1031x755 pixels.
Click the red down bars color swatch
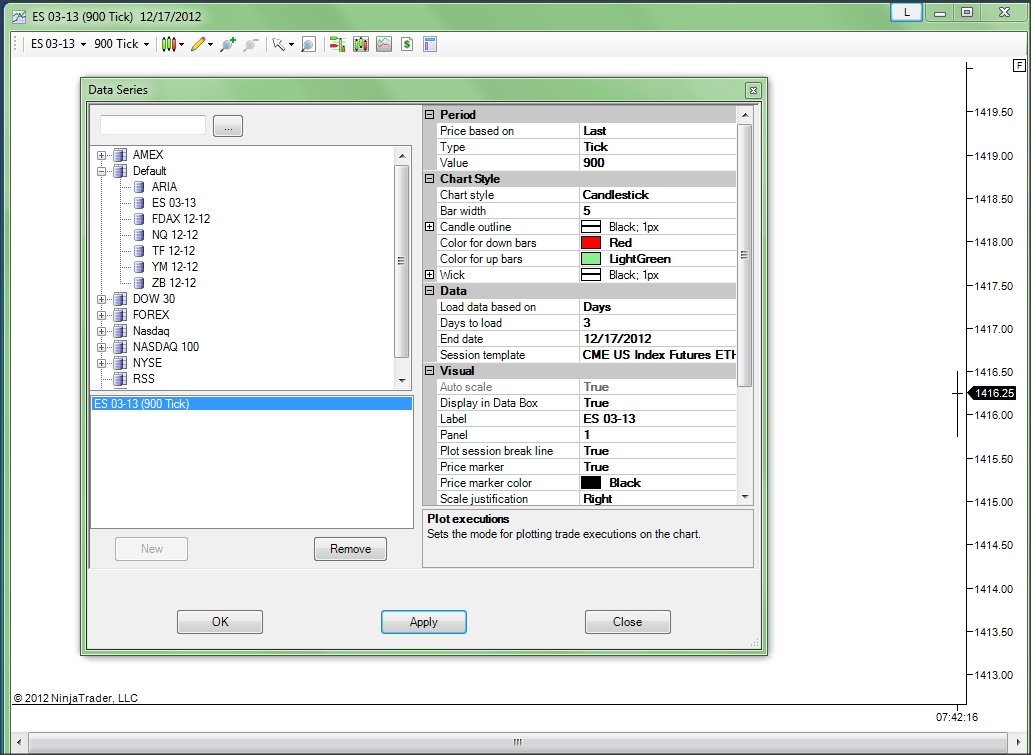pyautogui.click(x=590, y=243)
